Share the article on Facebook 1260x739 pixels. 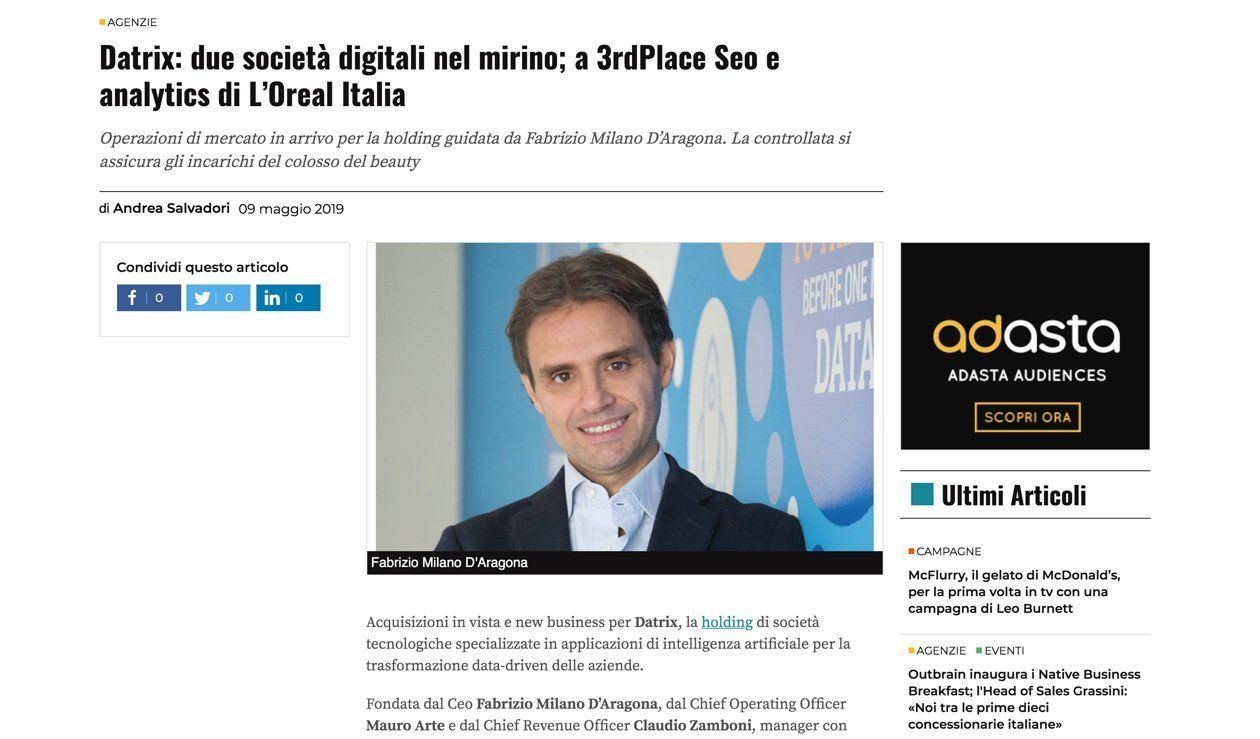pyautogui.click(x=149, y=298)
